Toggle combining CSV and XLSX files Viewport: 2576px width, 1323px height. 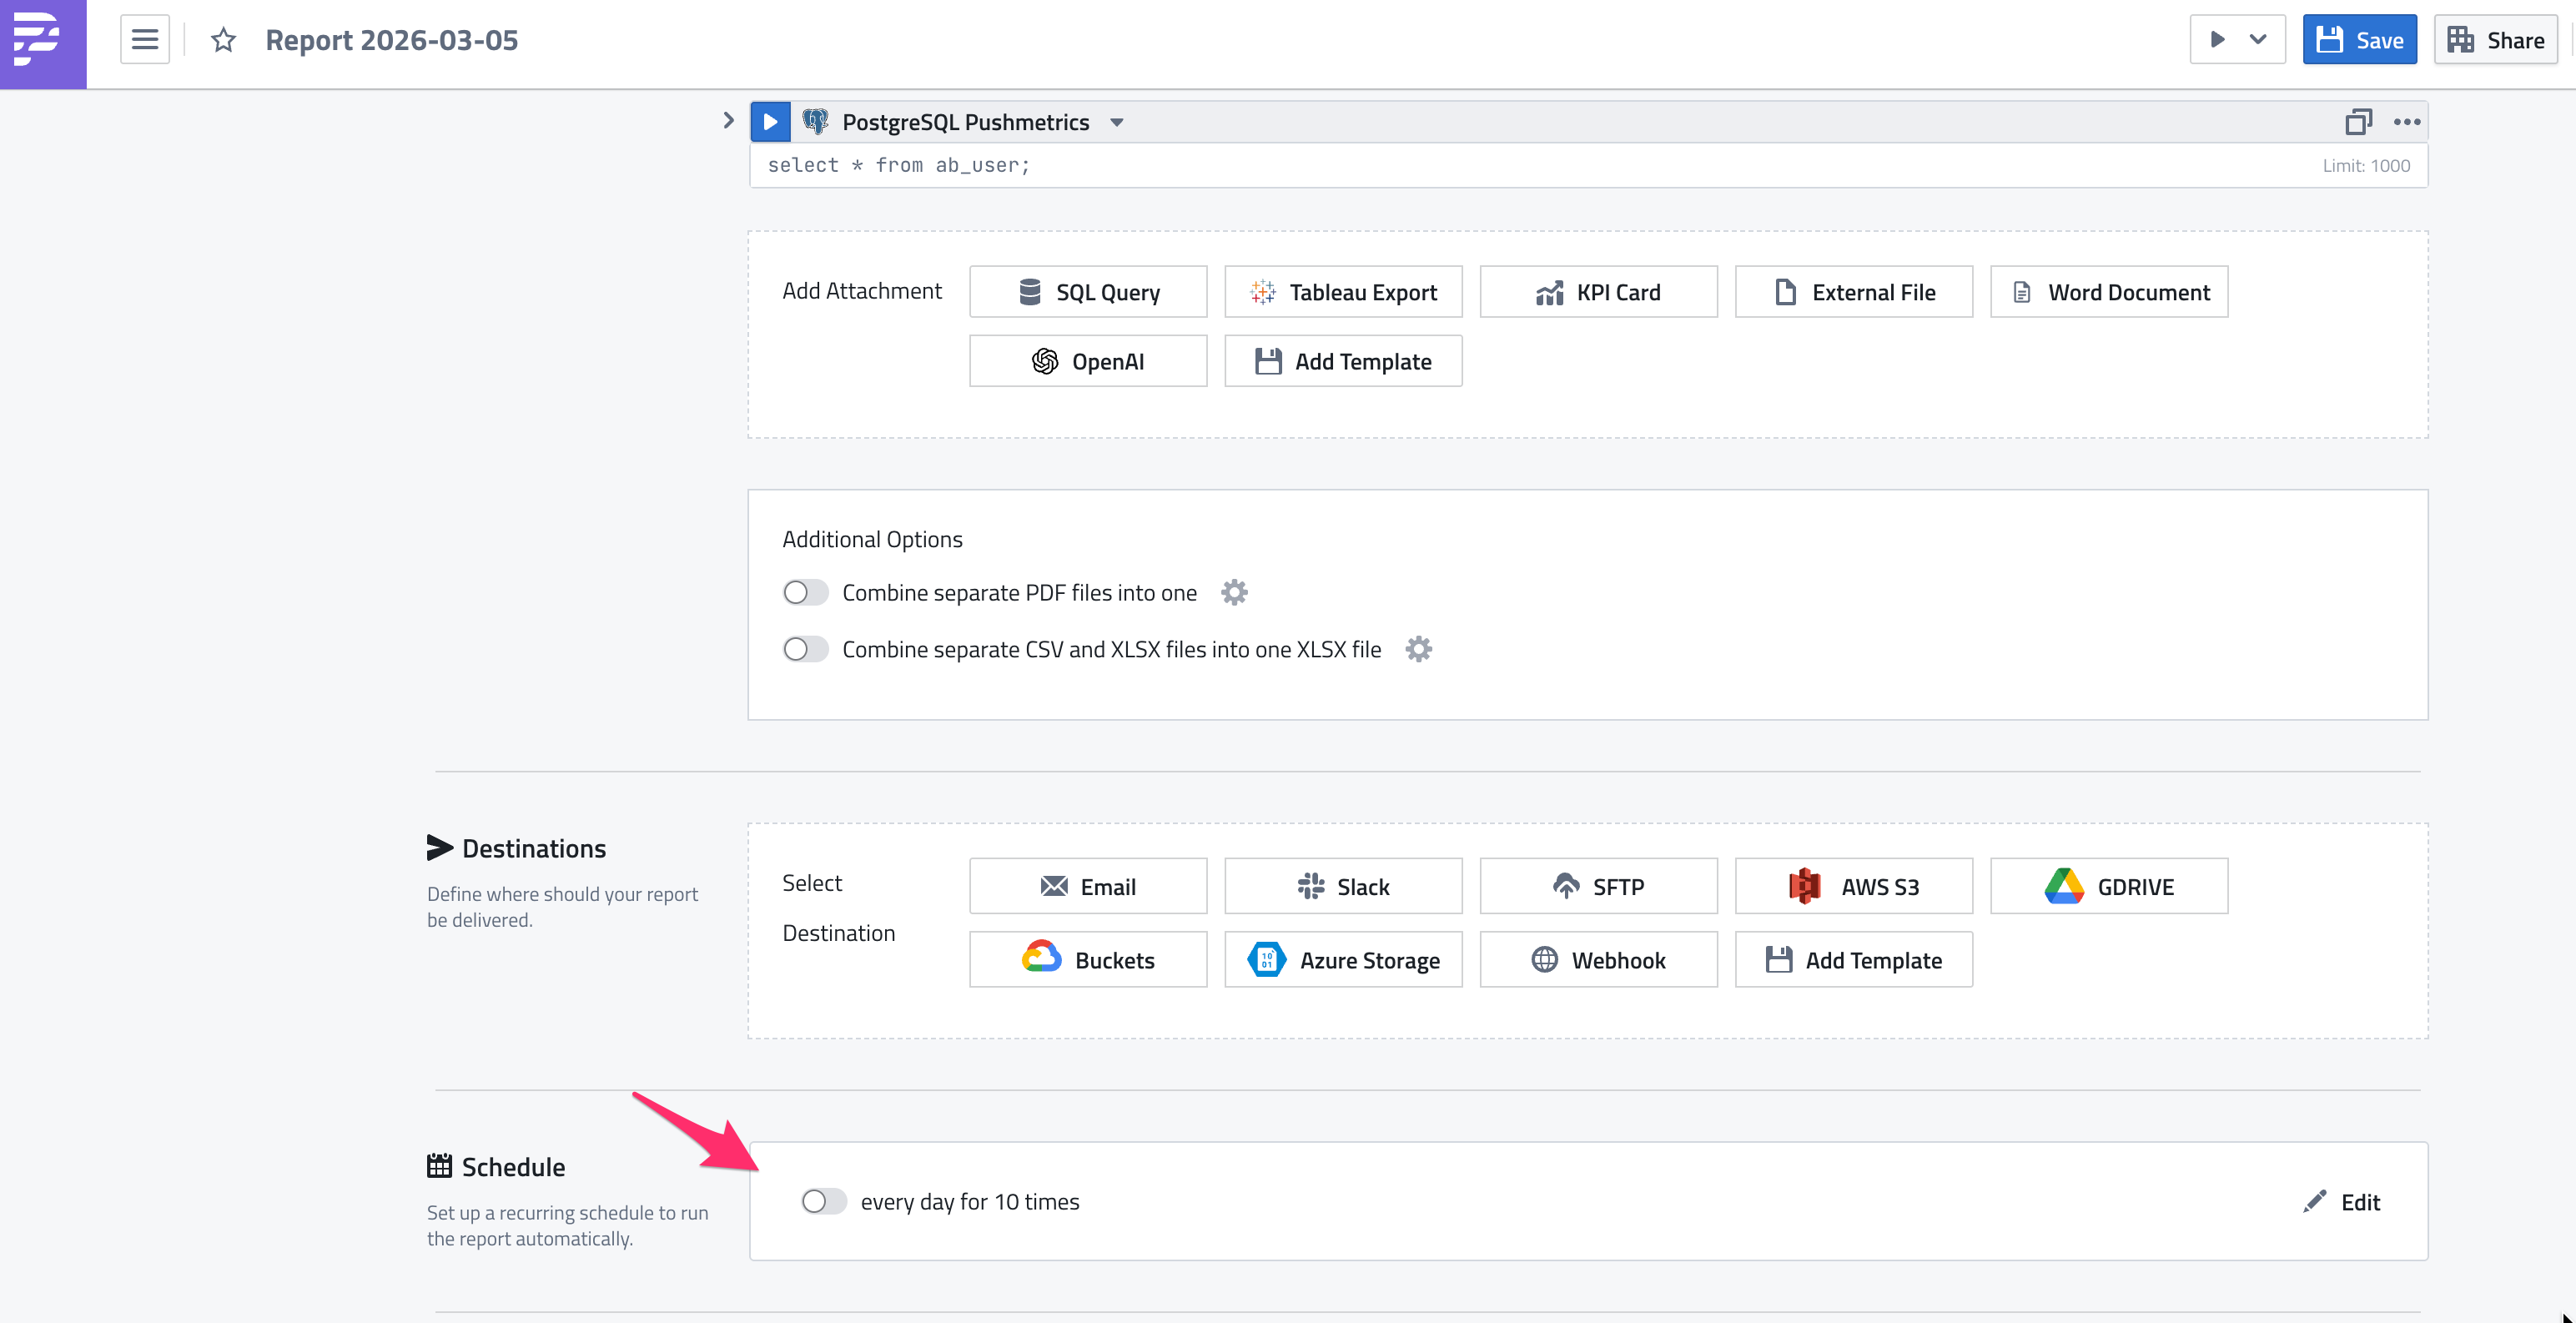[805, 649]
